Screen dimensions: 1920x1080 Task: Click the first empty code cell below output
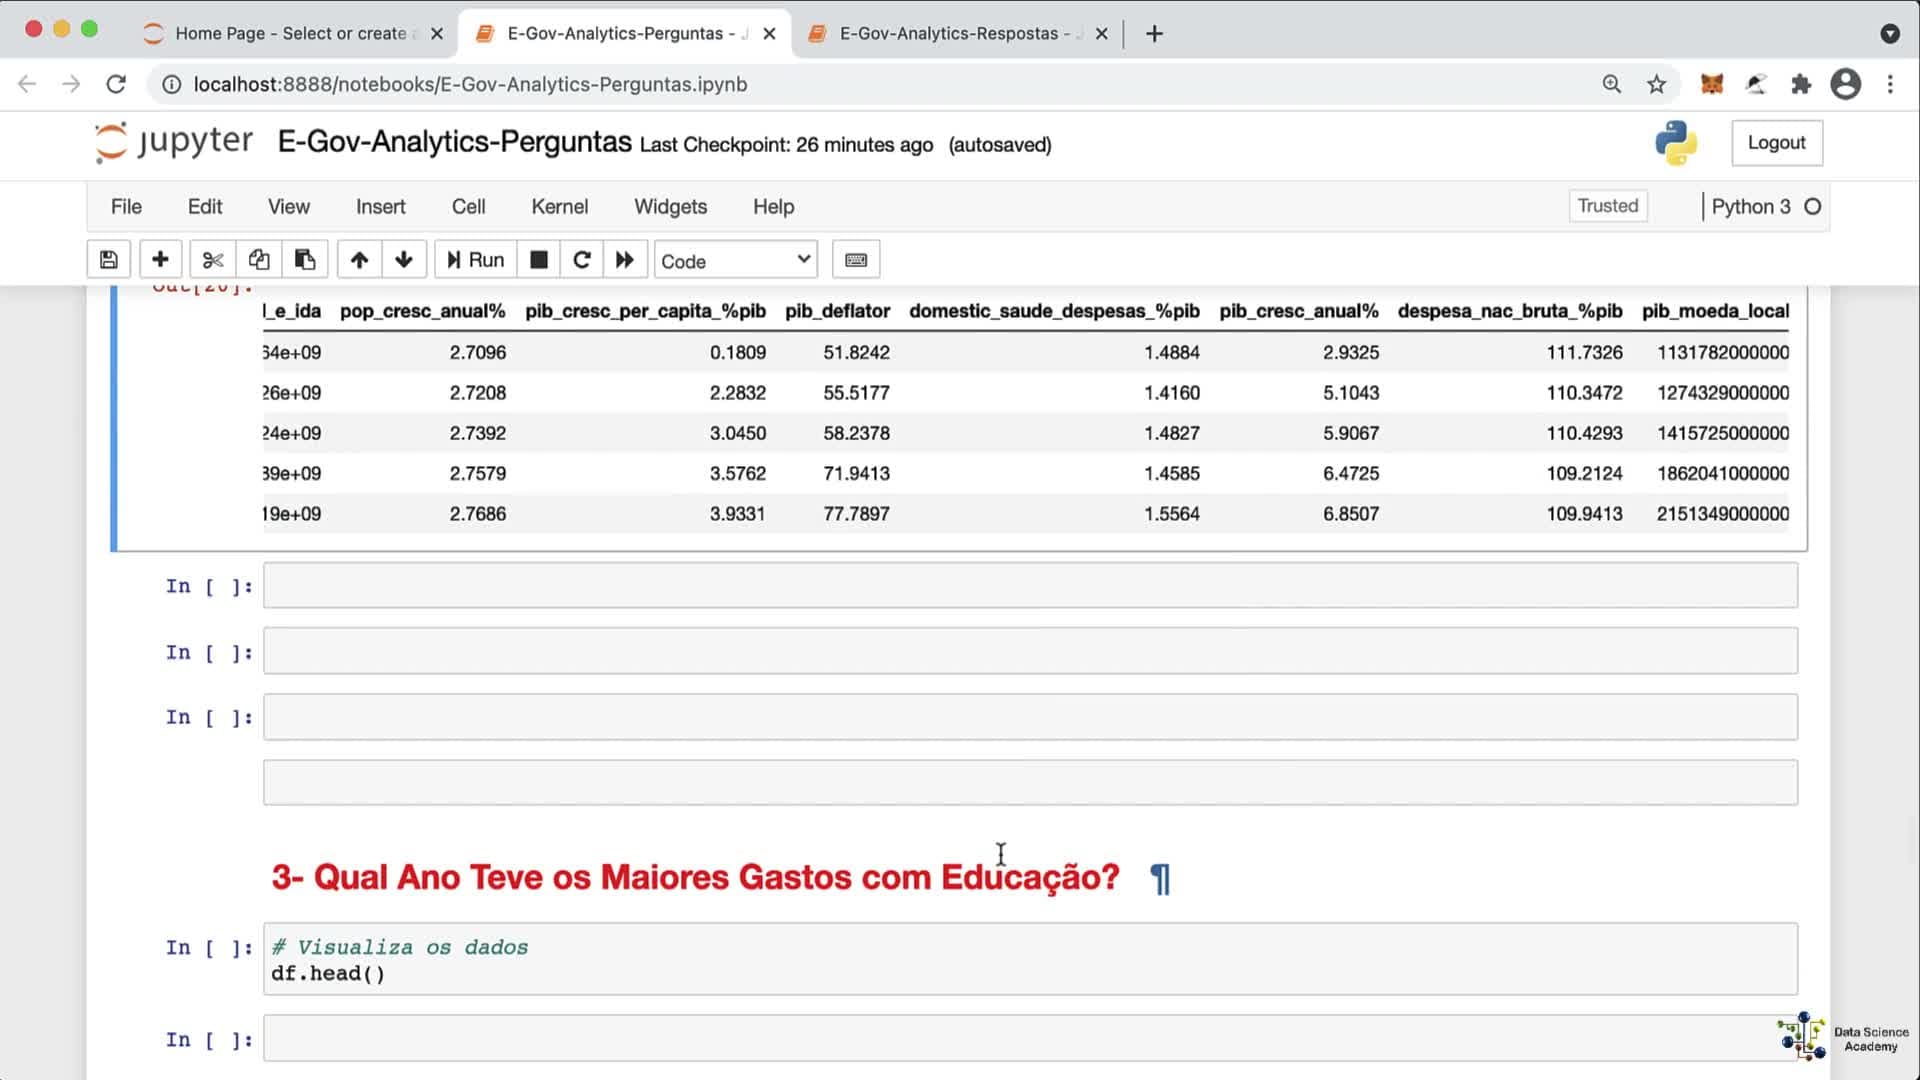(x=1030, y=585)
